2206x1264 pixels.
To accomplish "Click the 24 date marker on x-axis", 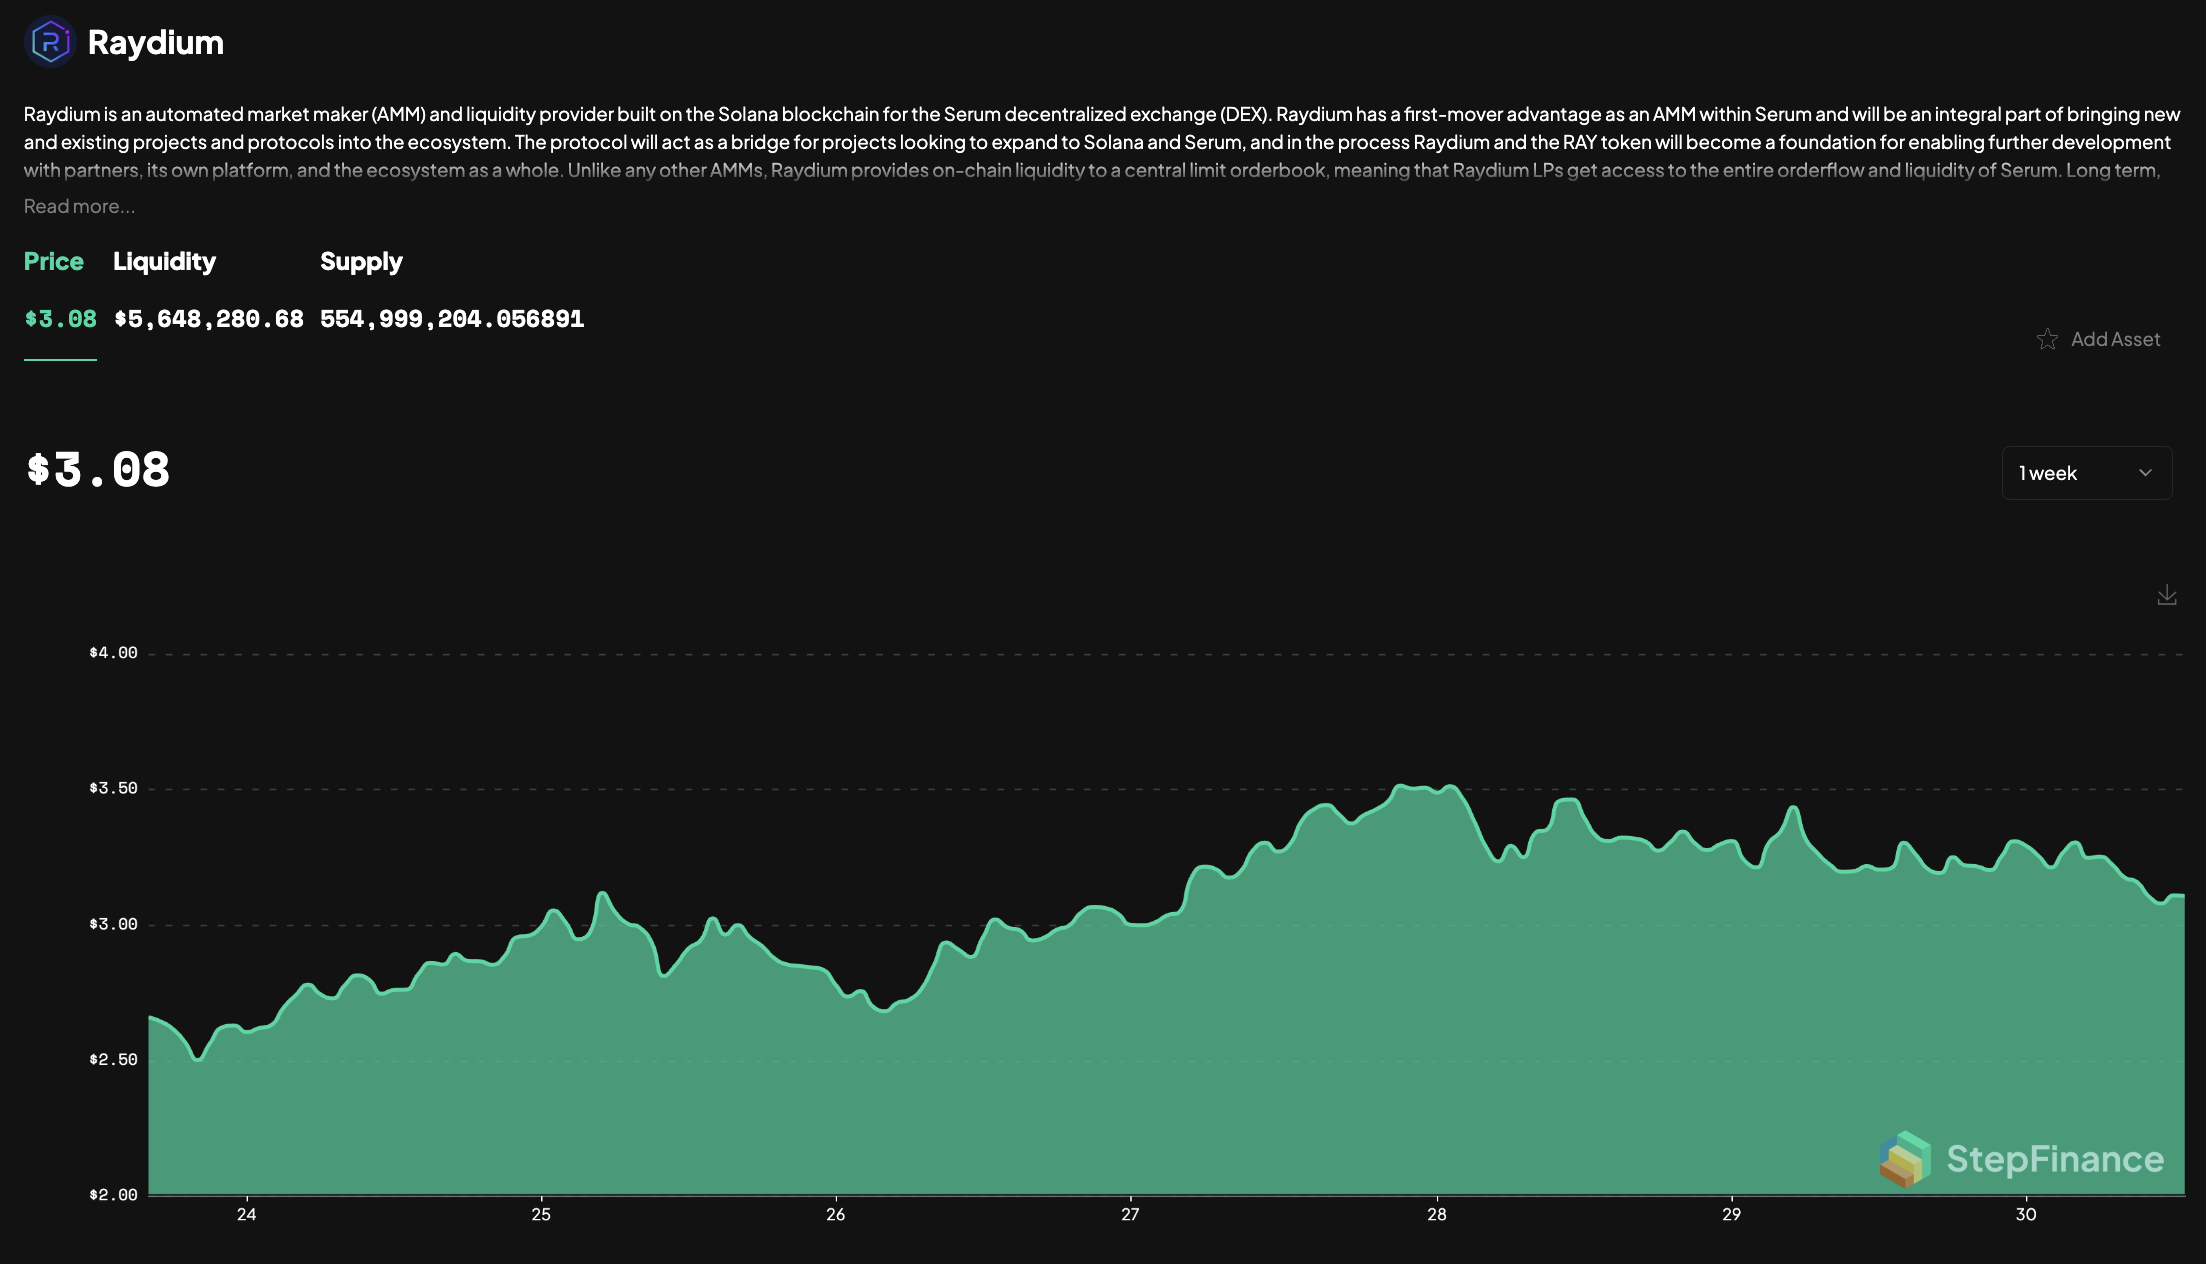I will coord(246,1214).
